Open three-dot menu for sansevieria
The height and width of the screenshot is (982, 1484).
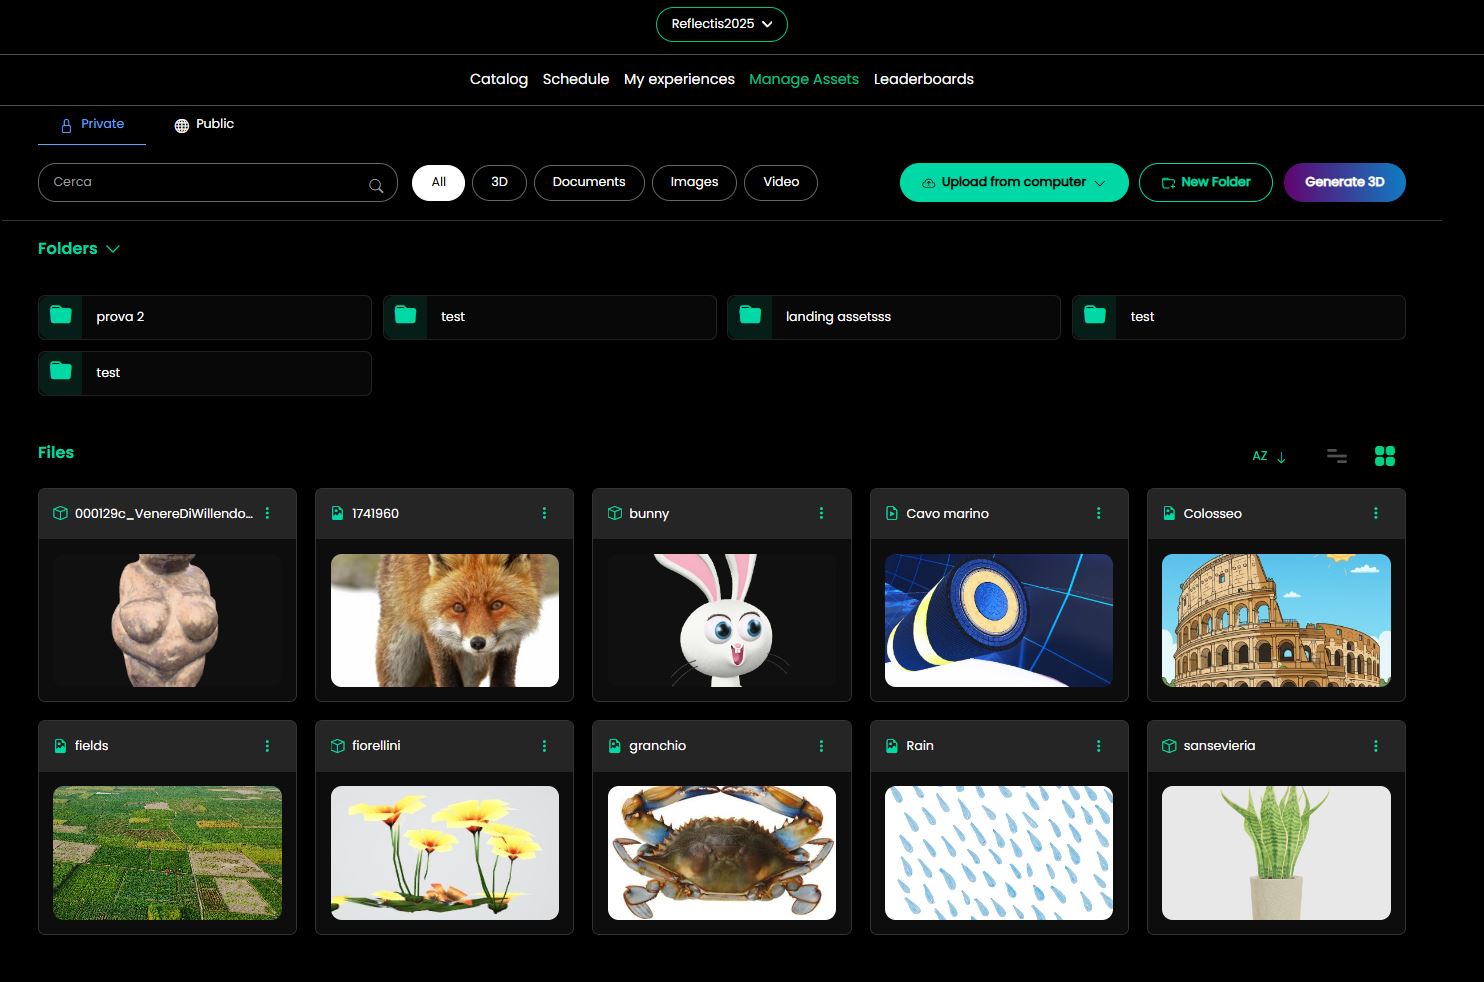tap(1375, 746)
